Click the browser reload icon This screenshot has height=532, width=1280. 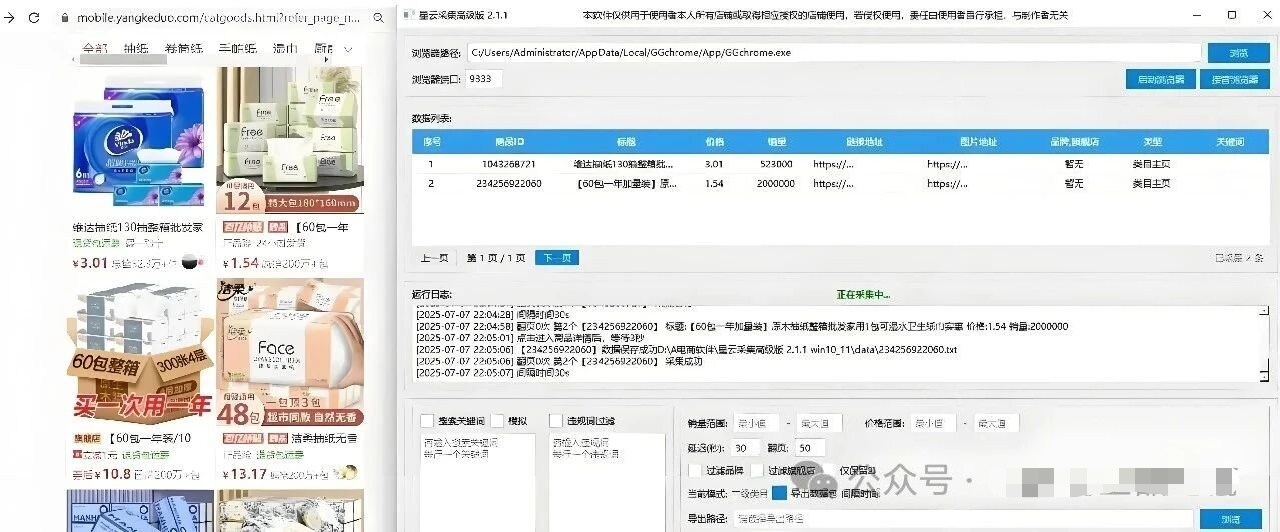tap(34, 18)
